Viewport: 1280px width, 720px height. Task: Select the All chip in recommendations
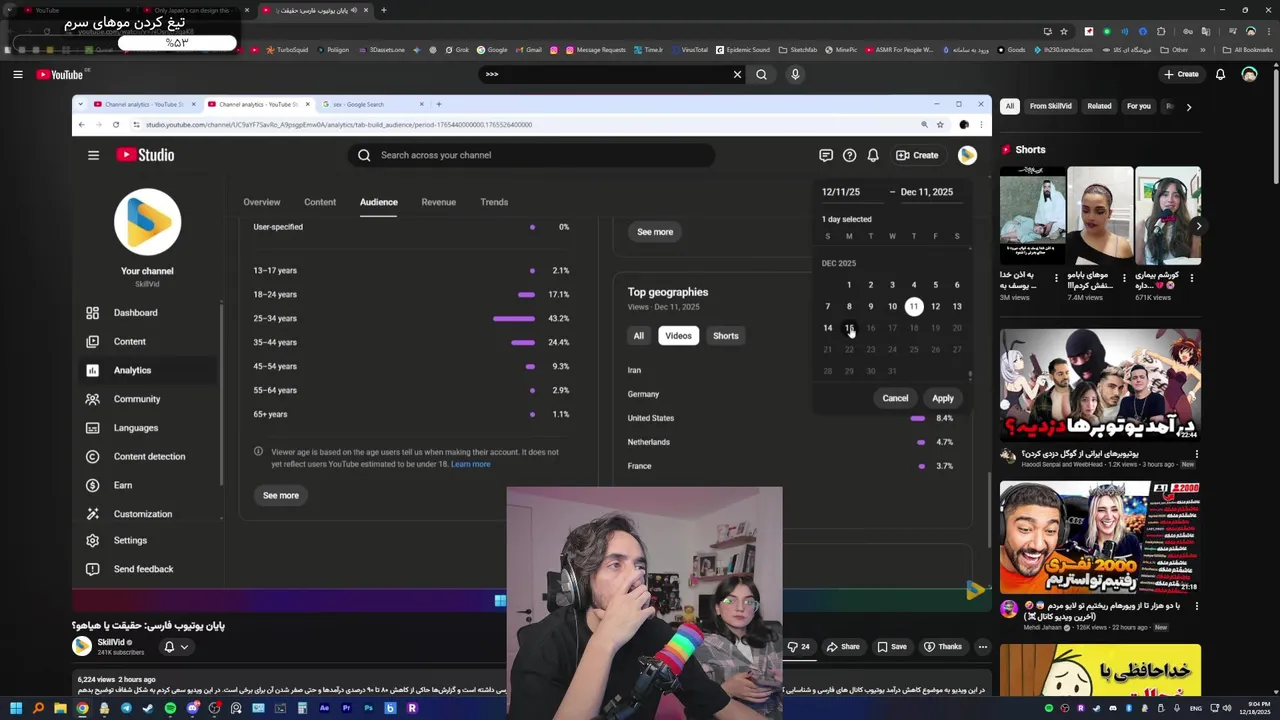pos(1010,106)
